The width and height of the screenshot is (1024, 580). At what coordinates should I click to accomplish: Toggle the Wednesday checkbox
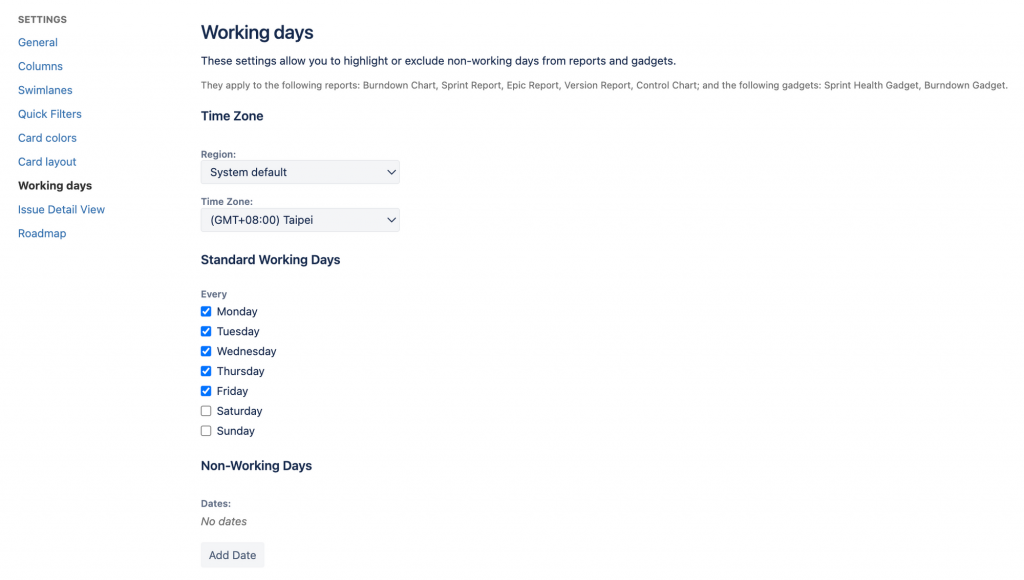(206, 351)
